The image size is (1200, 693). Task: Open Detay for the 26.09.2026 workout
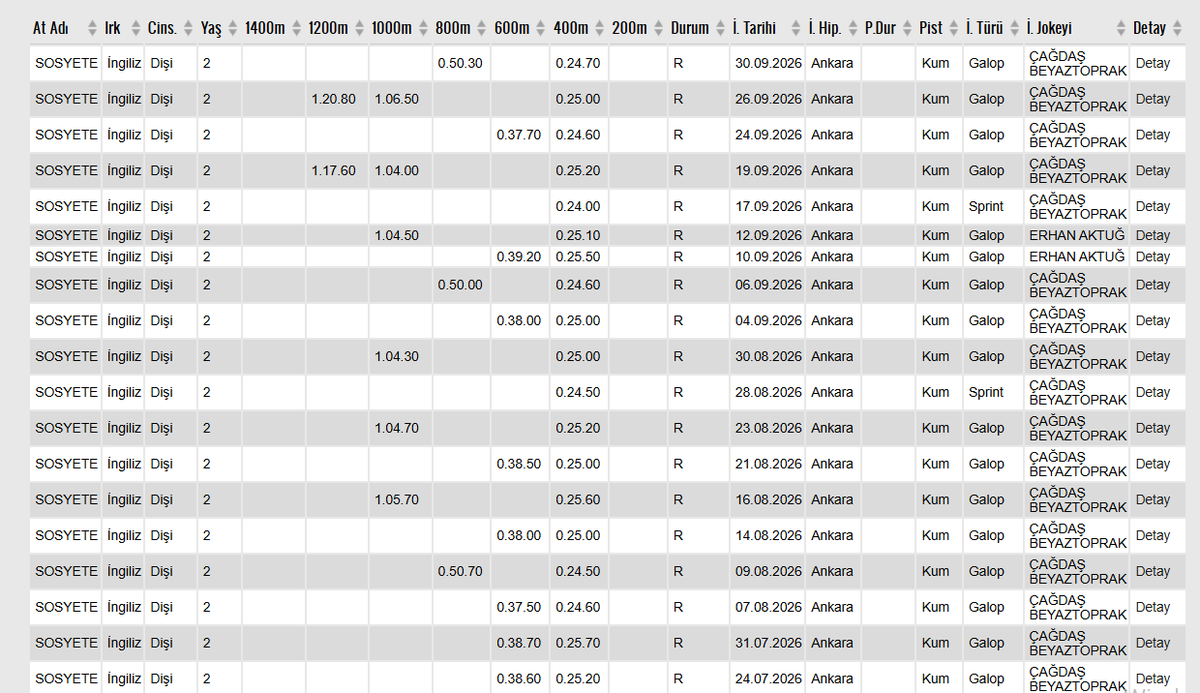click(1152, 99)
